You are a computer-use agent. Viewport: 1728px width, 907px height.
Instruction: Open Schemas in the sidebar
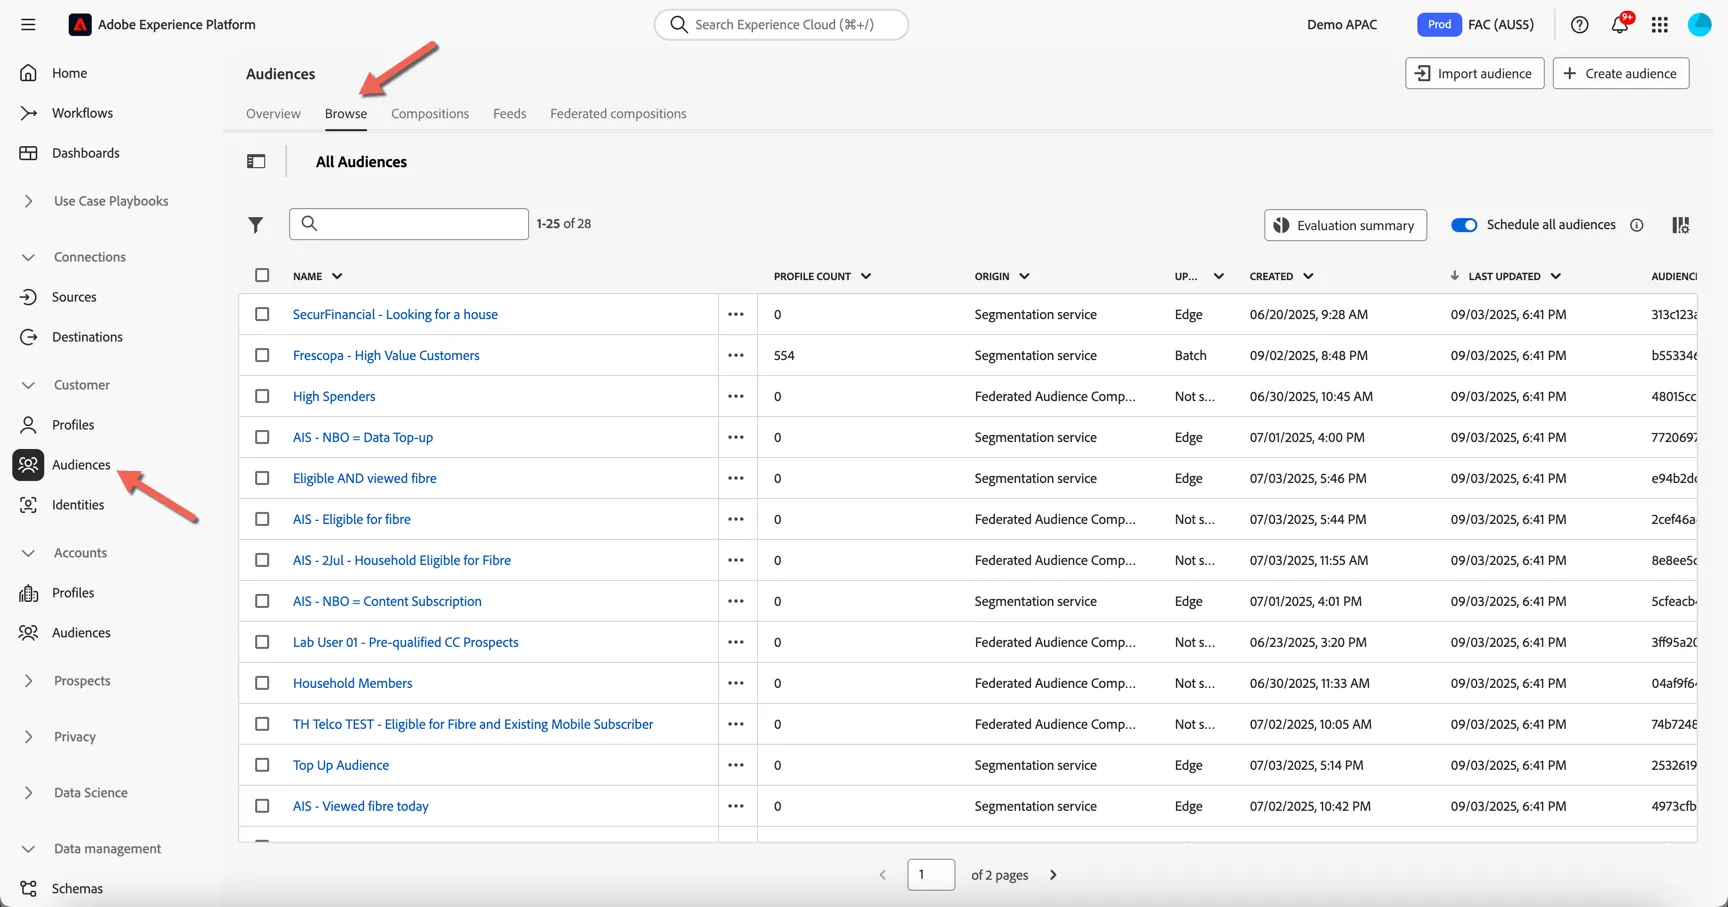click(x=77, y=888)
